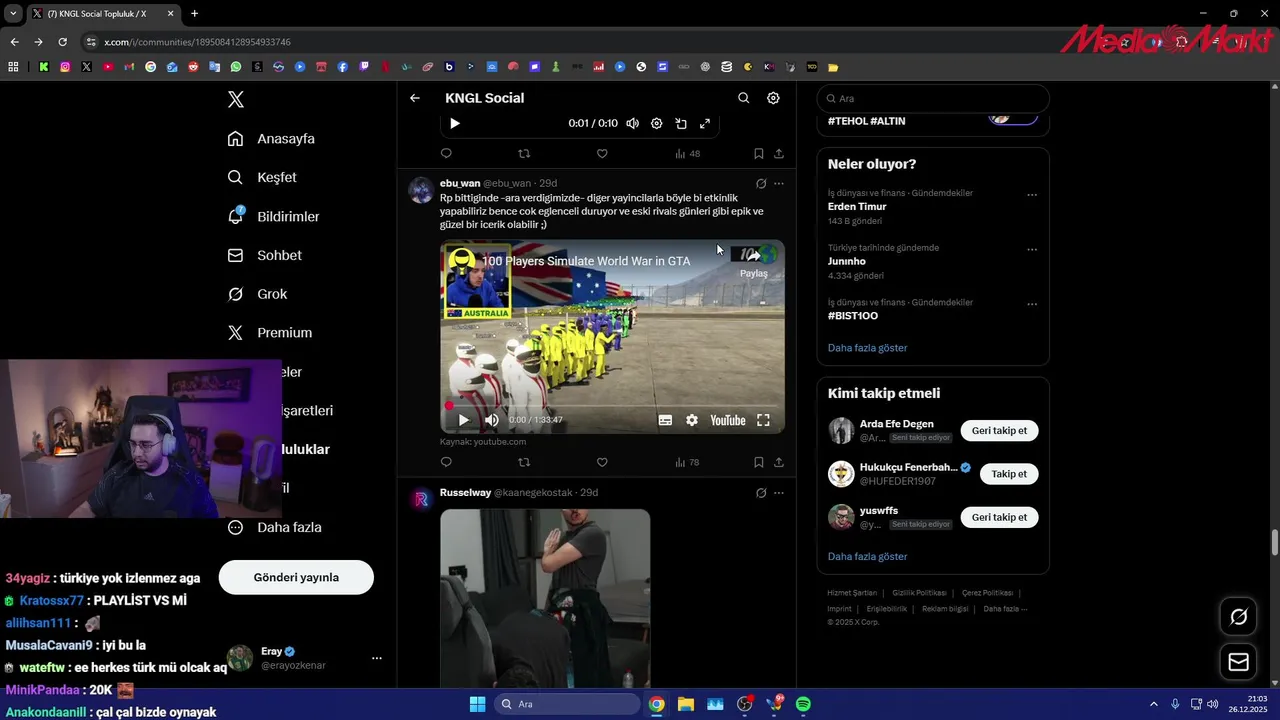This screenshot has width=1280, height=720.
Task: Click the Ara search field on X
Action: (933, 98)
